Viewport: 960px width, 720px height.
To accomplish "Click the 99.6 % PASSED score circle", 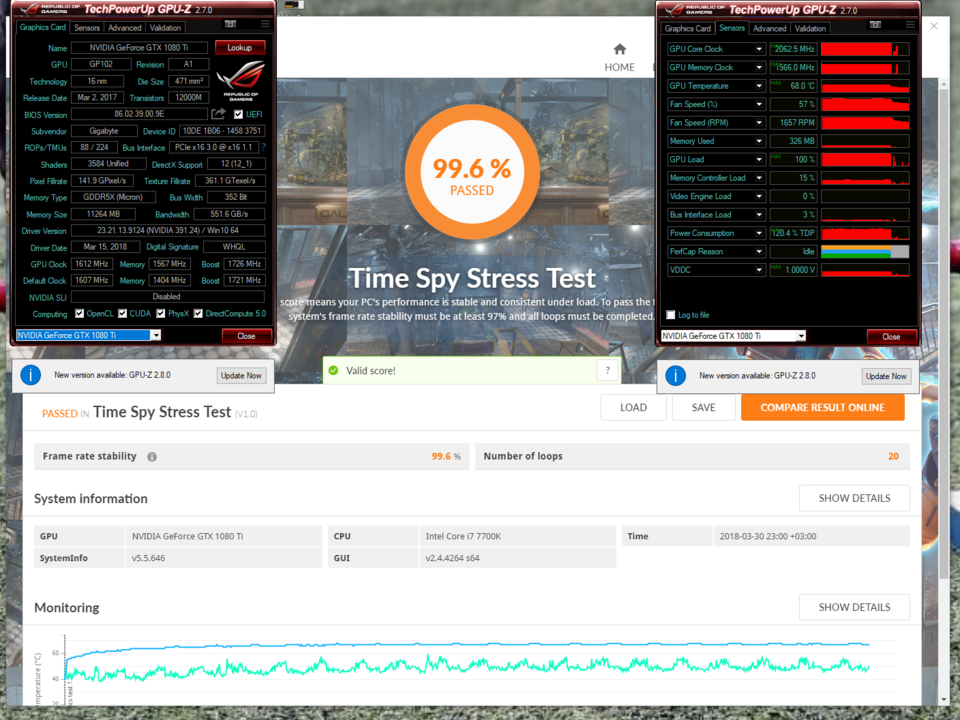I will 472,171.
